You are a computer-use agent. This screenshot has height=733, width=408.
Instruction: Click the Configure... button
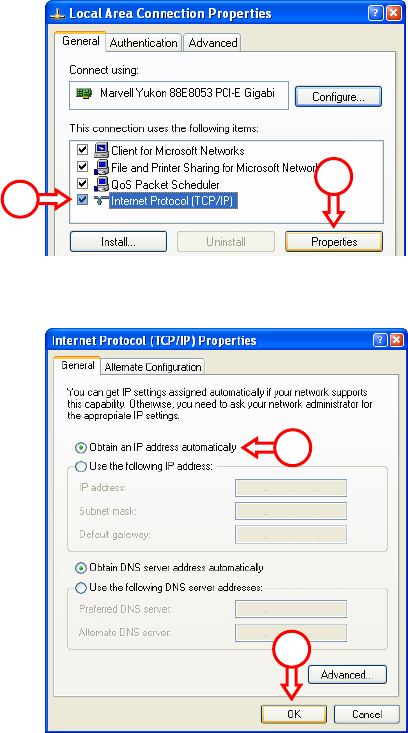338,97
